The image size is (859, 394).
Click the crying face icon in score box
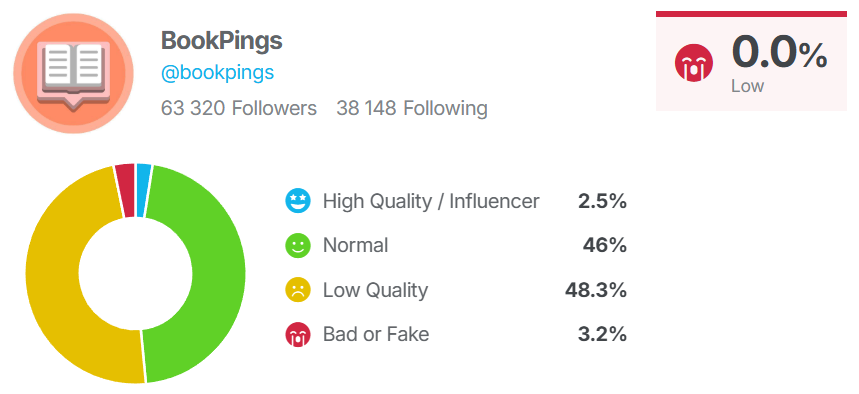694,63
